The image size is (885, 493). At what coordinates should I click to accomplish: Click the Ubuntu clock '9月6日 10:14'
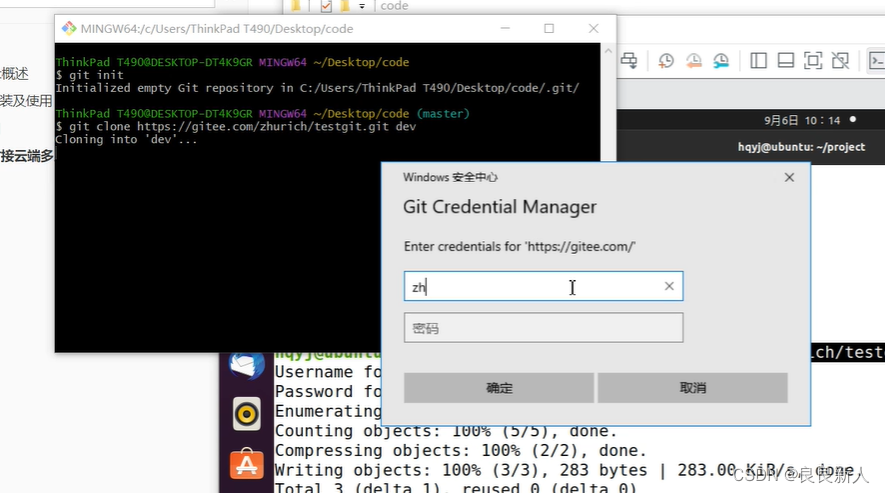[802, 120]
